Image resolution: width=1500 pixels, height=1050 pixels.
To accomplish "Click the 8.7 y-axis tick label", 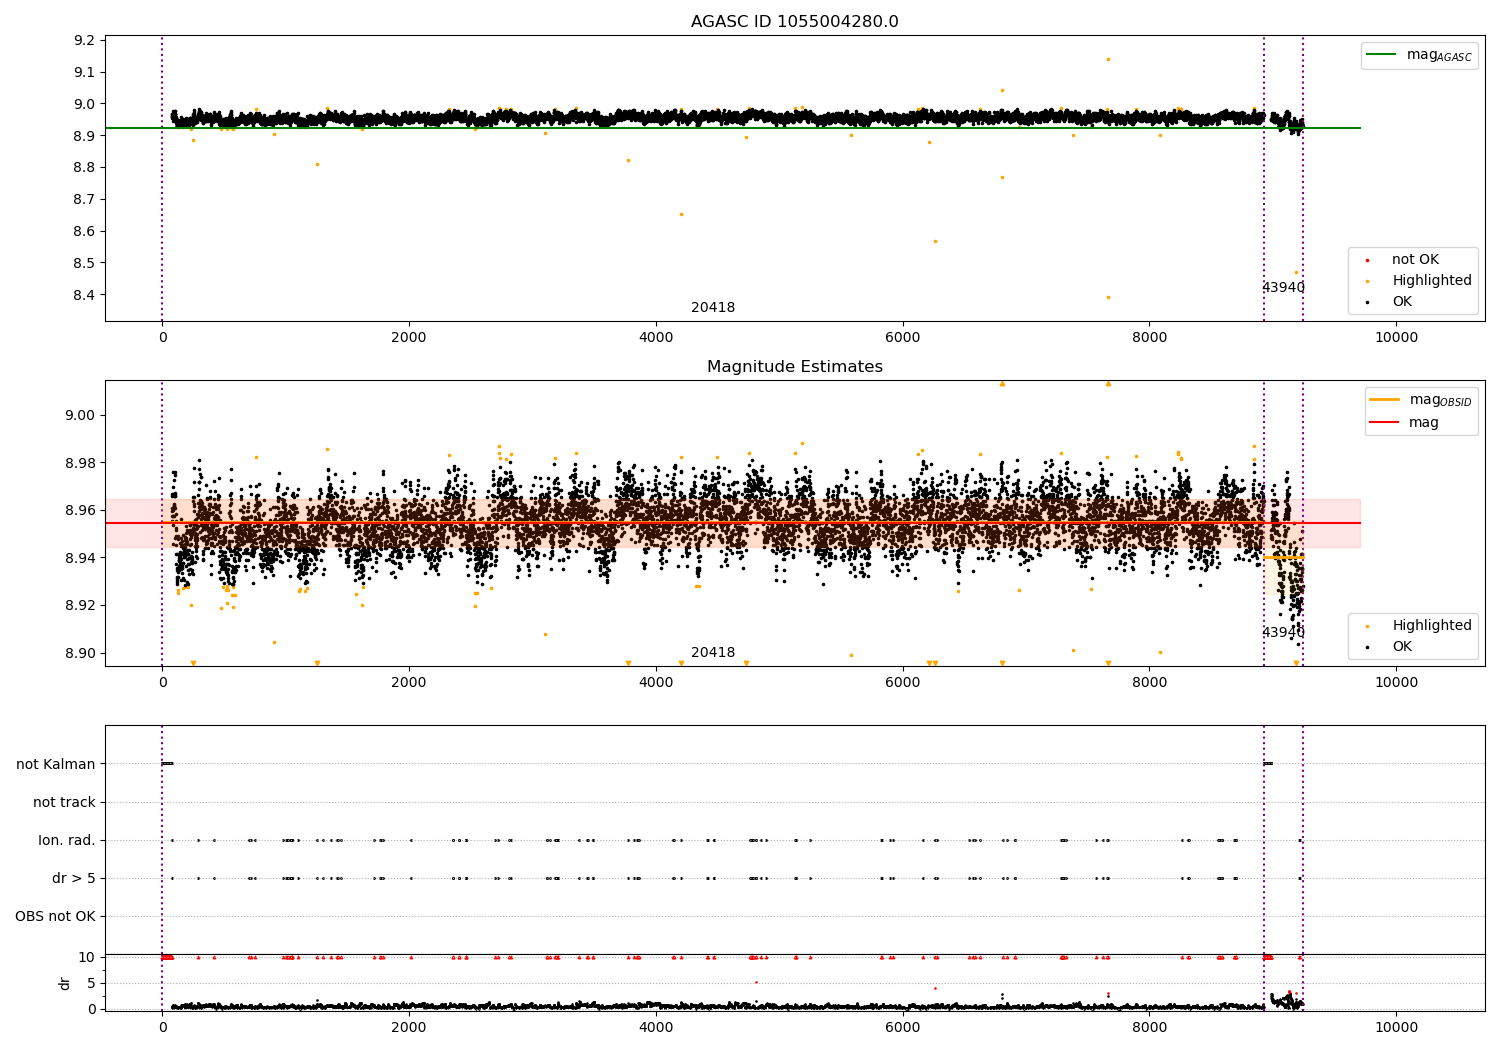I will [86, 199].
